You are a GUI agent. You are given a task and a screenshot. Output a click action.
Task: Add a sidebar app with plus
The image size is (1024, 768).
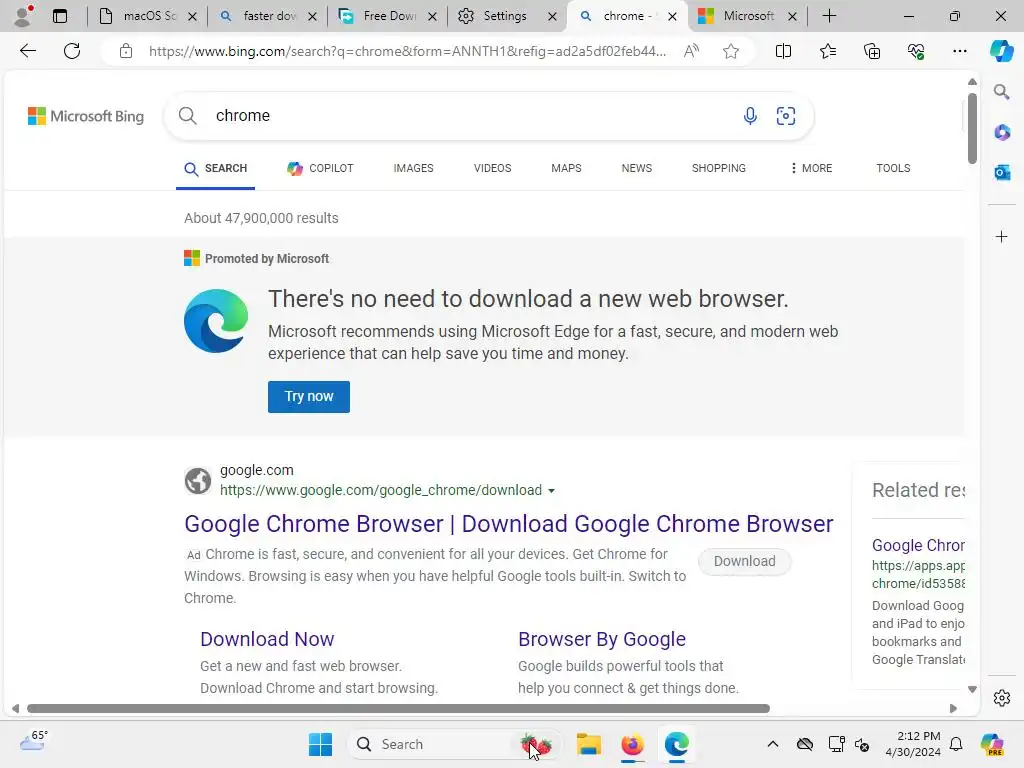tap(1002, 236)
